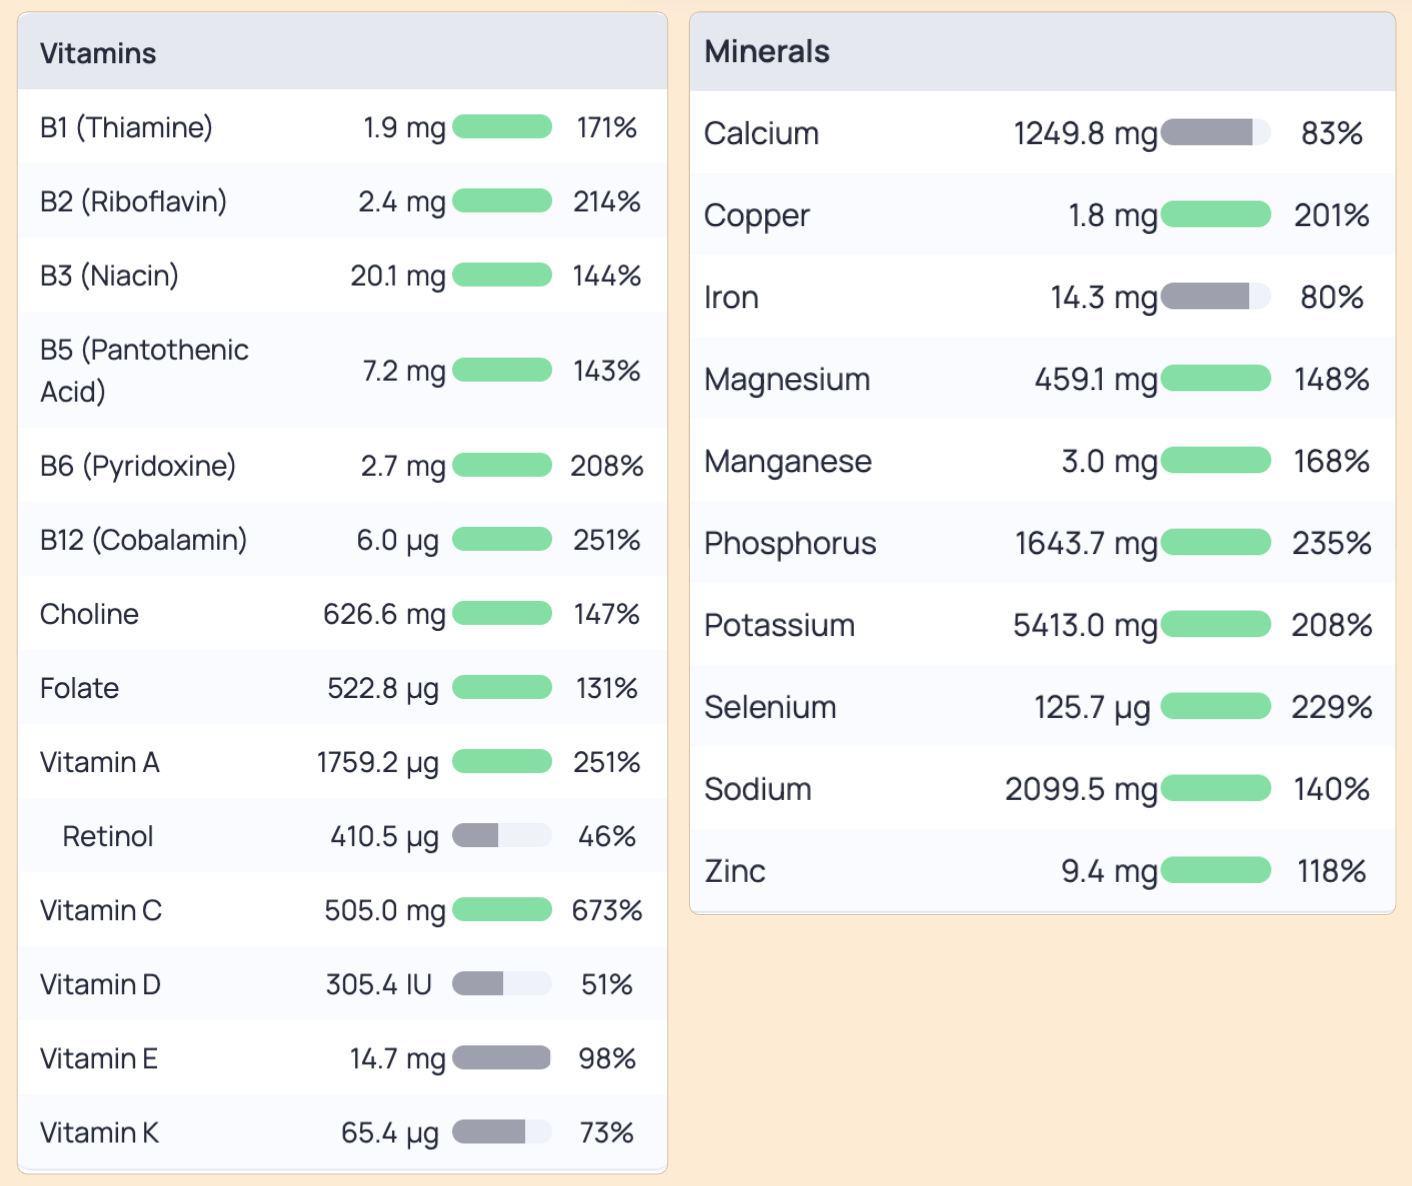Click the Vitamin D progress bar
This screenshot has width=1412, height=1186.
502,984
